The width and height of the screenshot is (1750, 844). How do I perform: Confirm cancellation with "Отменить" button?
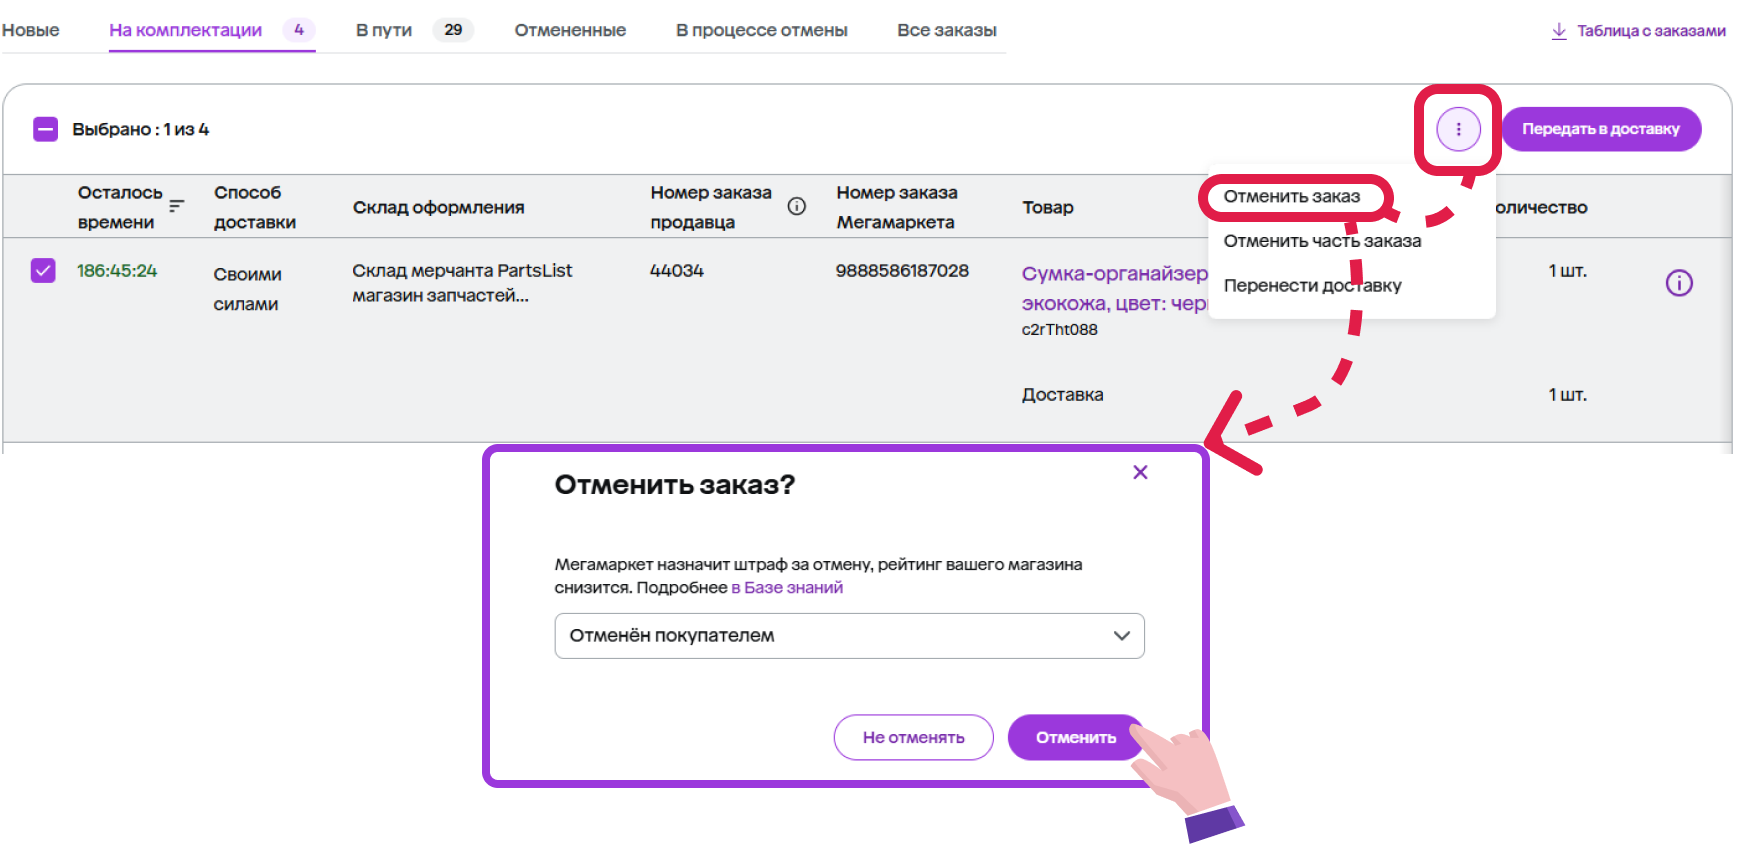tap(1075, 737)
